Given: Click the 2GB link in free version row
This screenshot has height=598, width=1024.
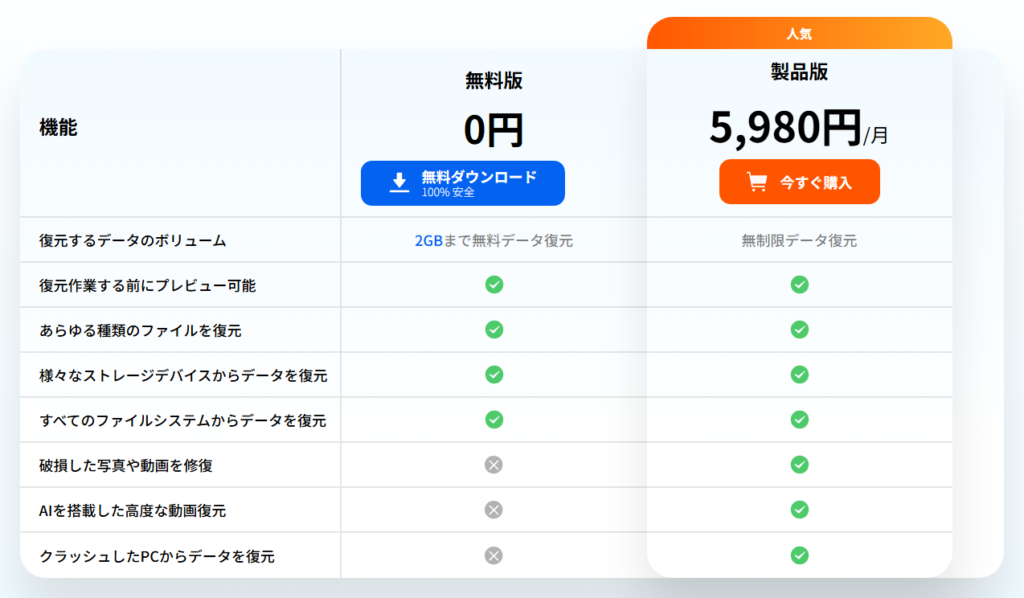Looking at the screenshot, I should pos(427,240).
